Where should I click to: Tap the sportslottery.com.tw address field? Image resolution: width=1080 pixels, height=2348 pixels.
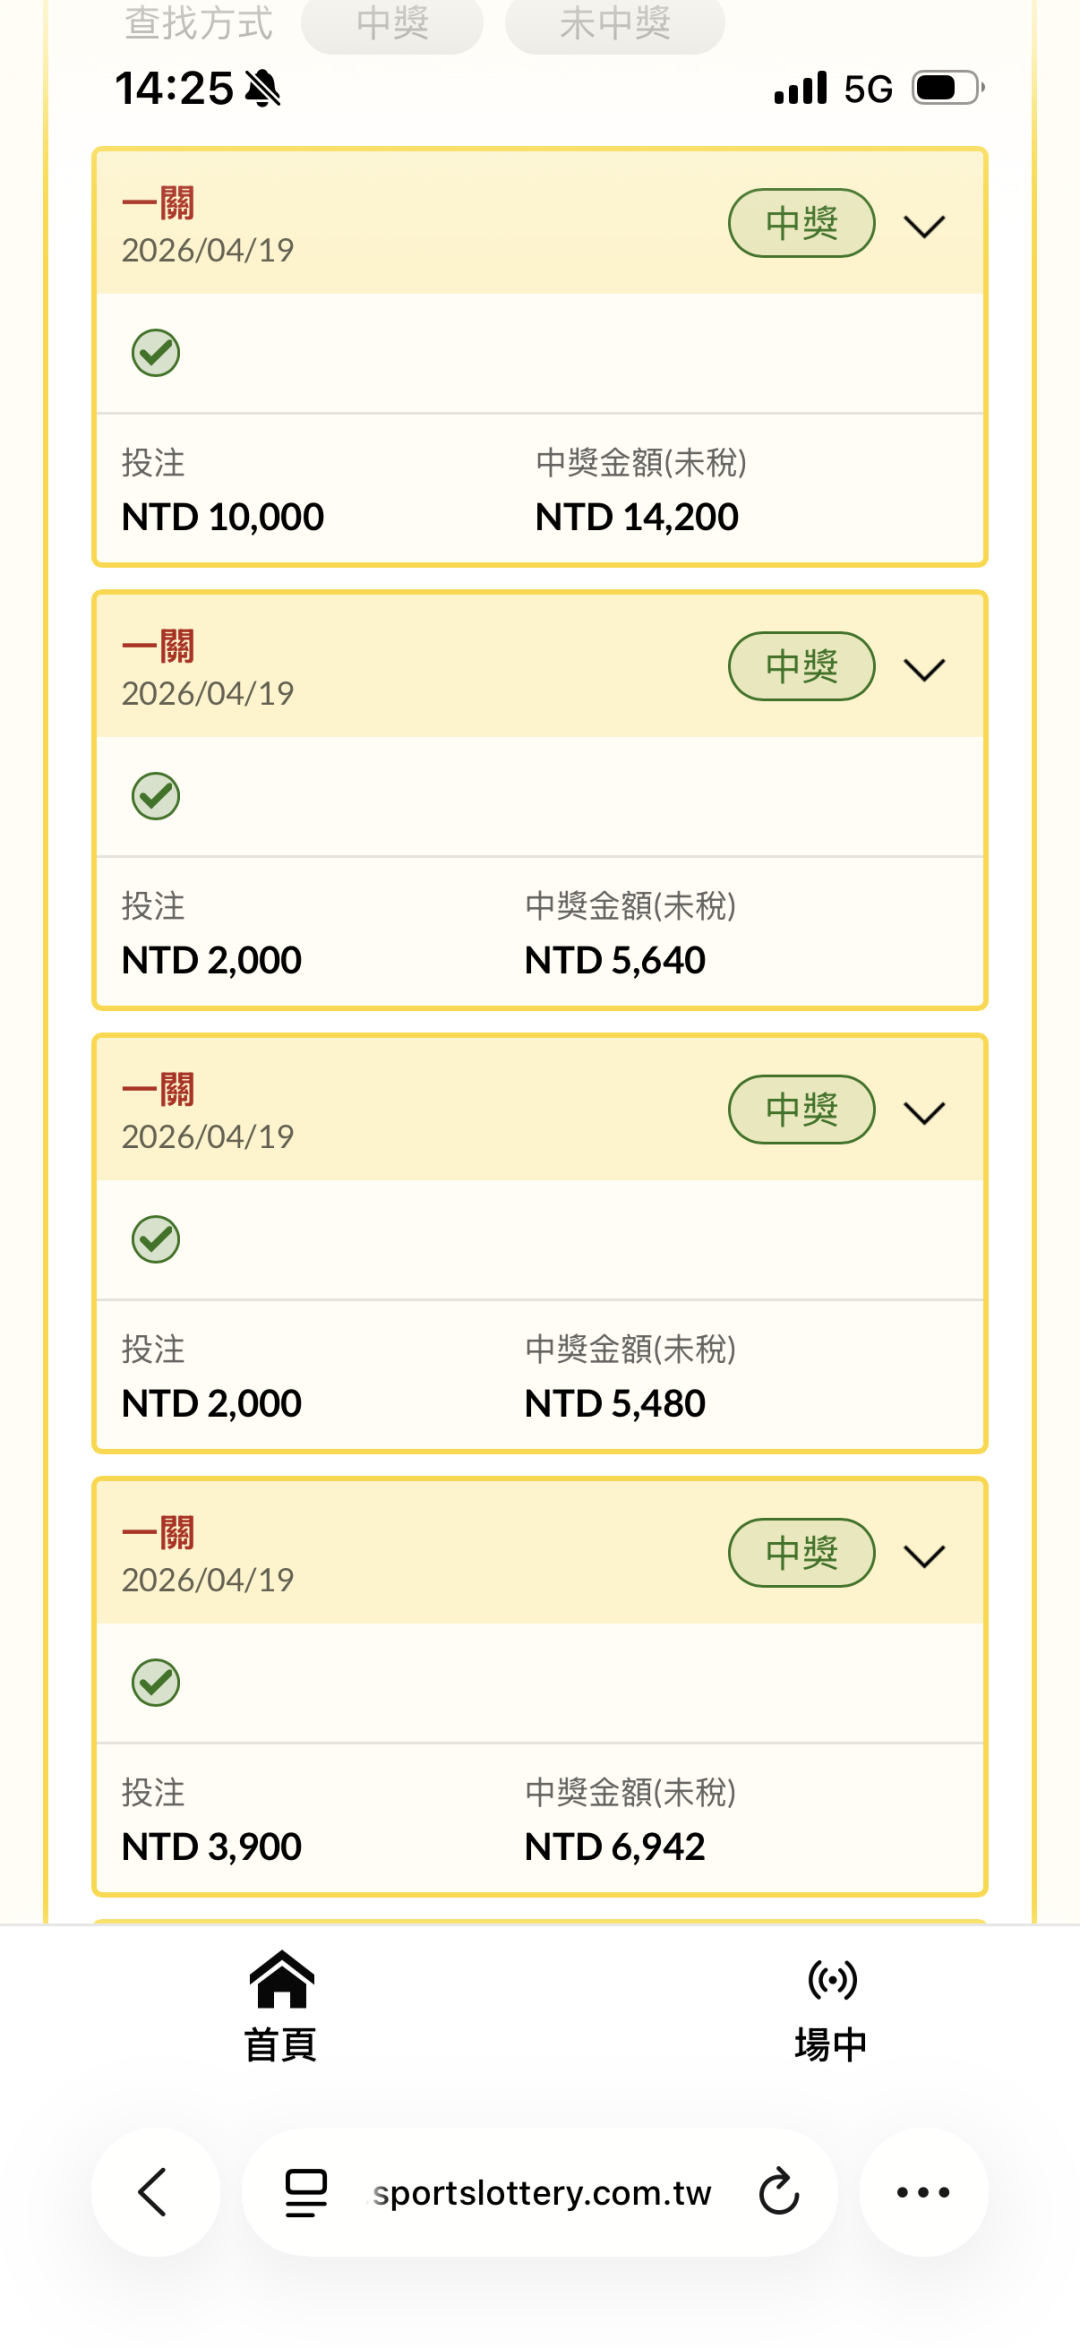[x=541, y=2192]
